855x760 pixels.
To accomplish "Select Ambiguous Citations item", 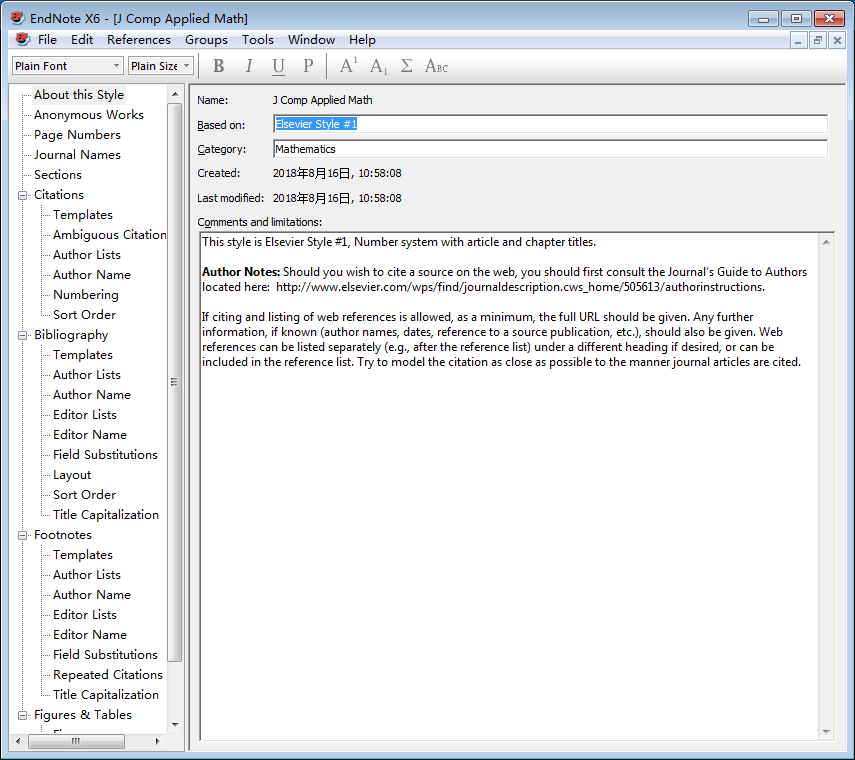I will pos(110,235).
